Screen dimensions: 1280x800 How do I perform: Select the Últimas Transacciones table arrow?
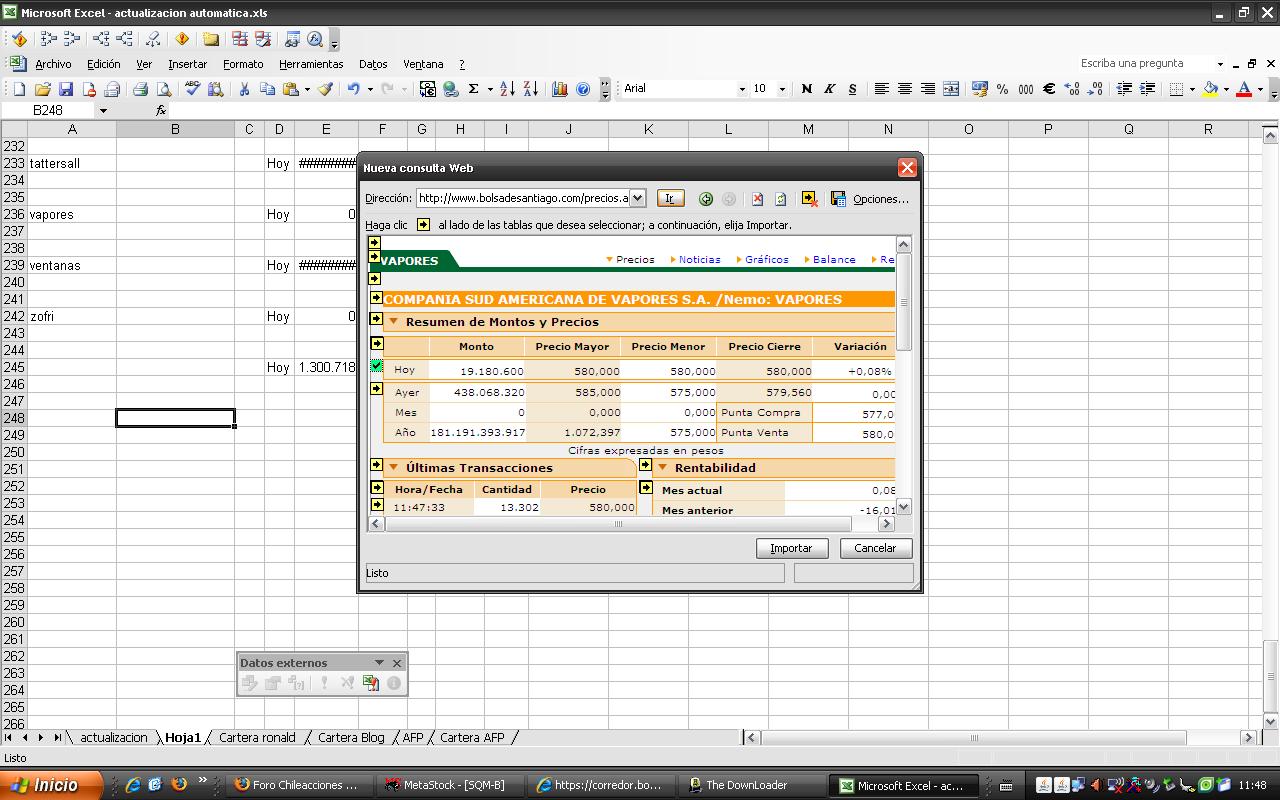(376, 465)
